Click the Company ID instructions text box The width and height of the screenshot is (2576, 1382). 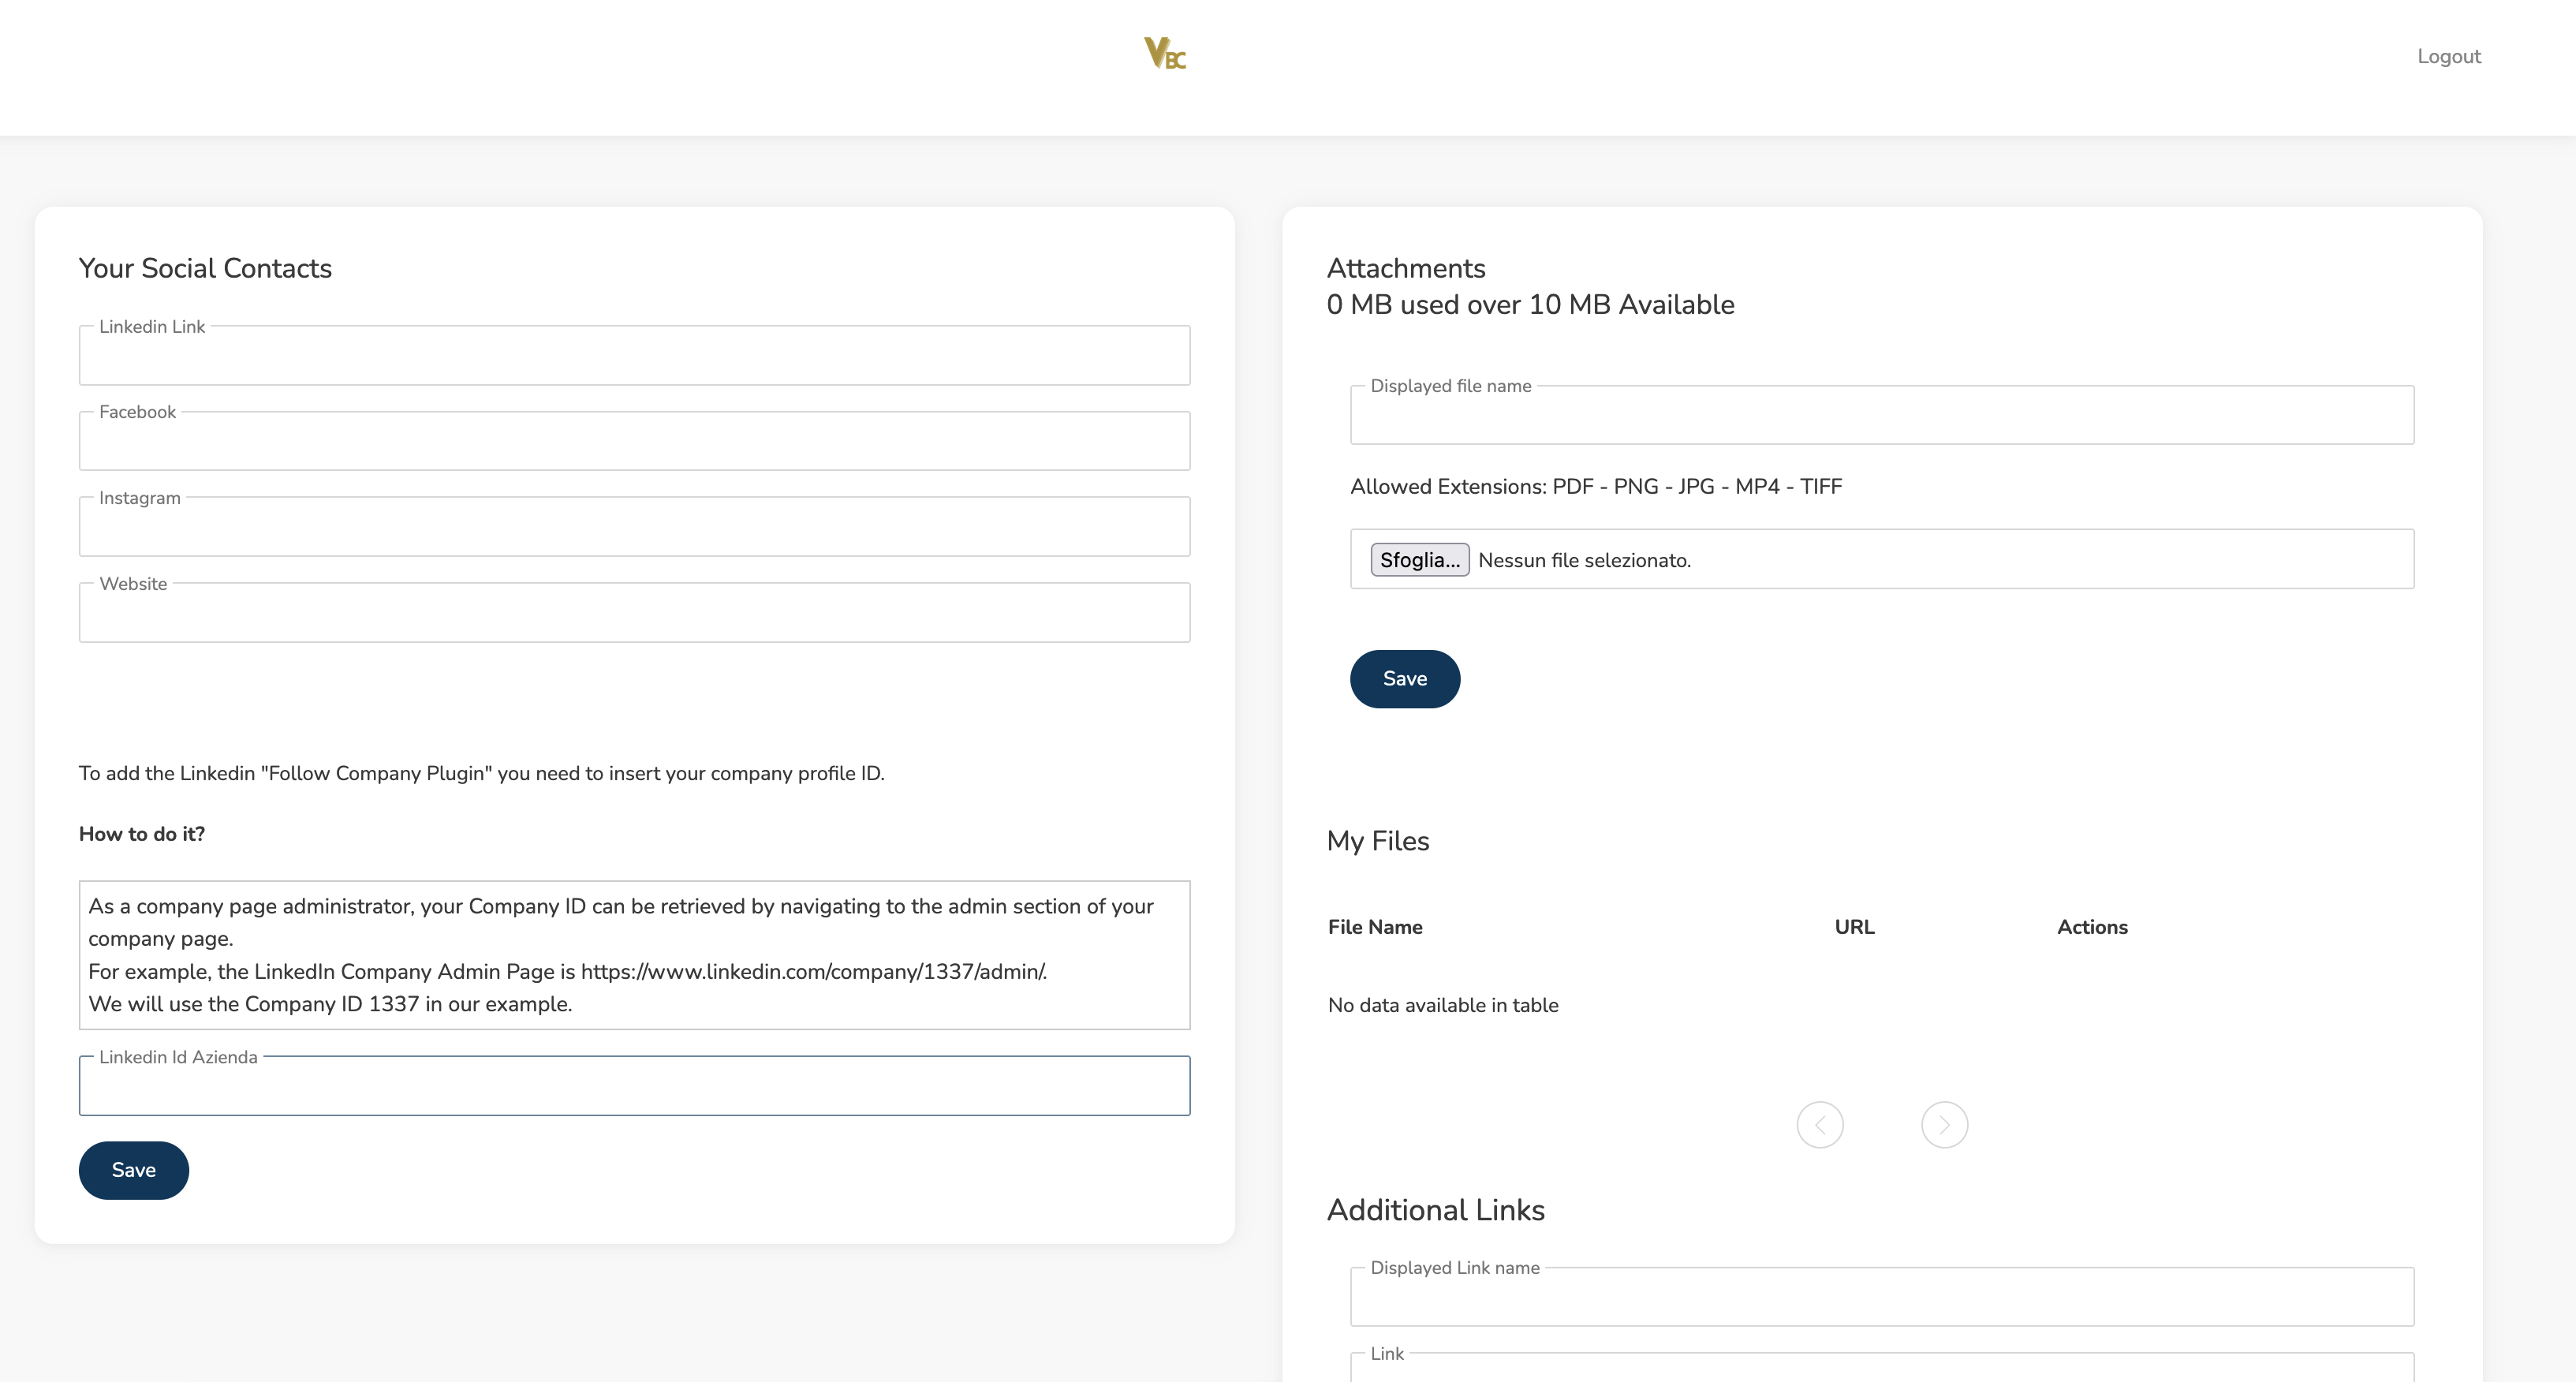tap(634, 955)
